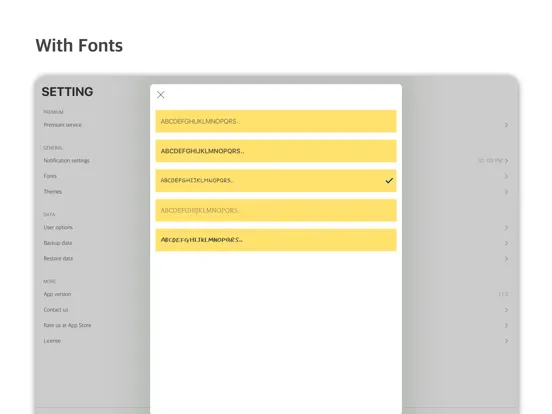Click chevron on the Backup data row
552x414 pixels.
(506, 243)
